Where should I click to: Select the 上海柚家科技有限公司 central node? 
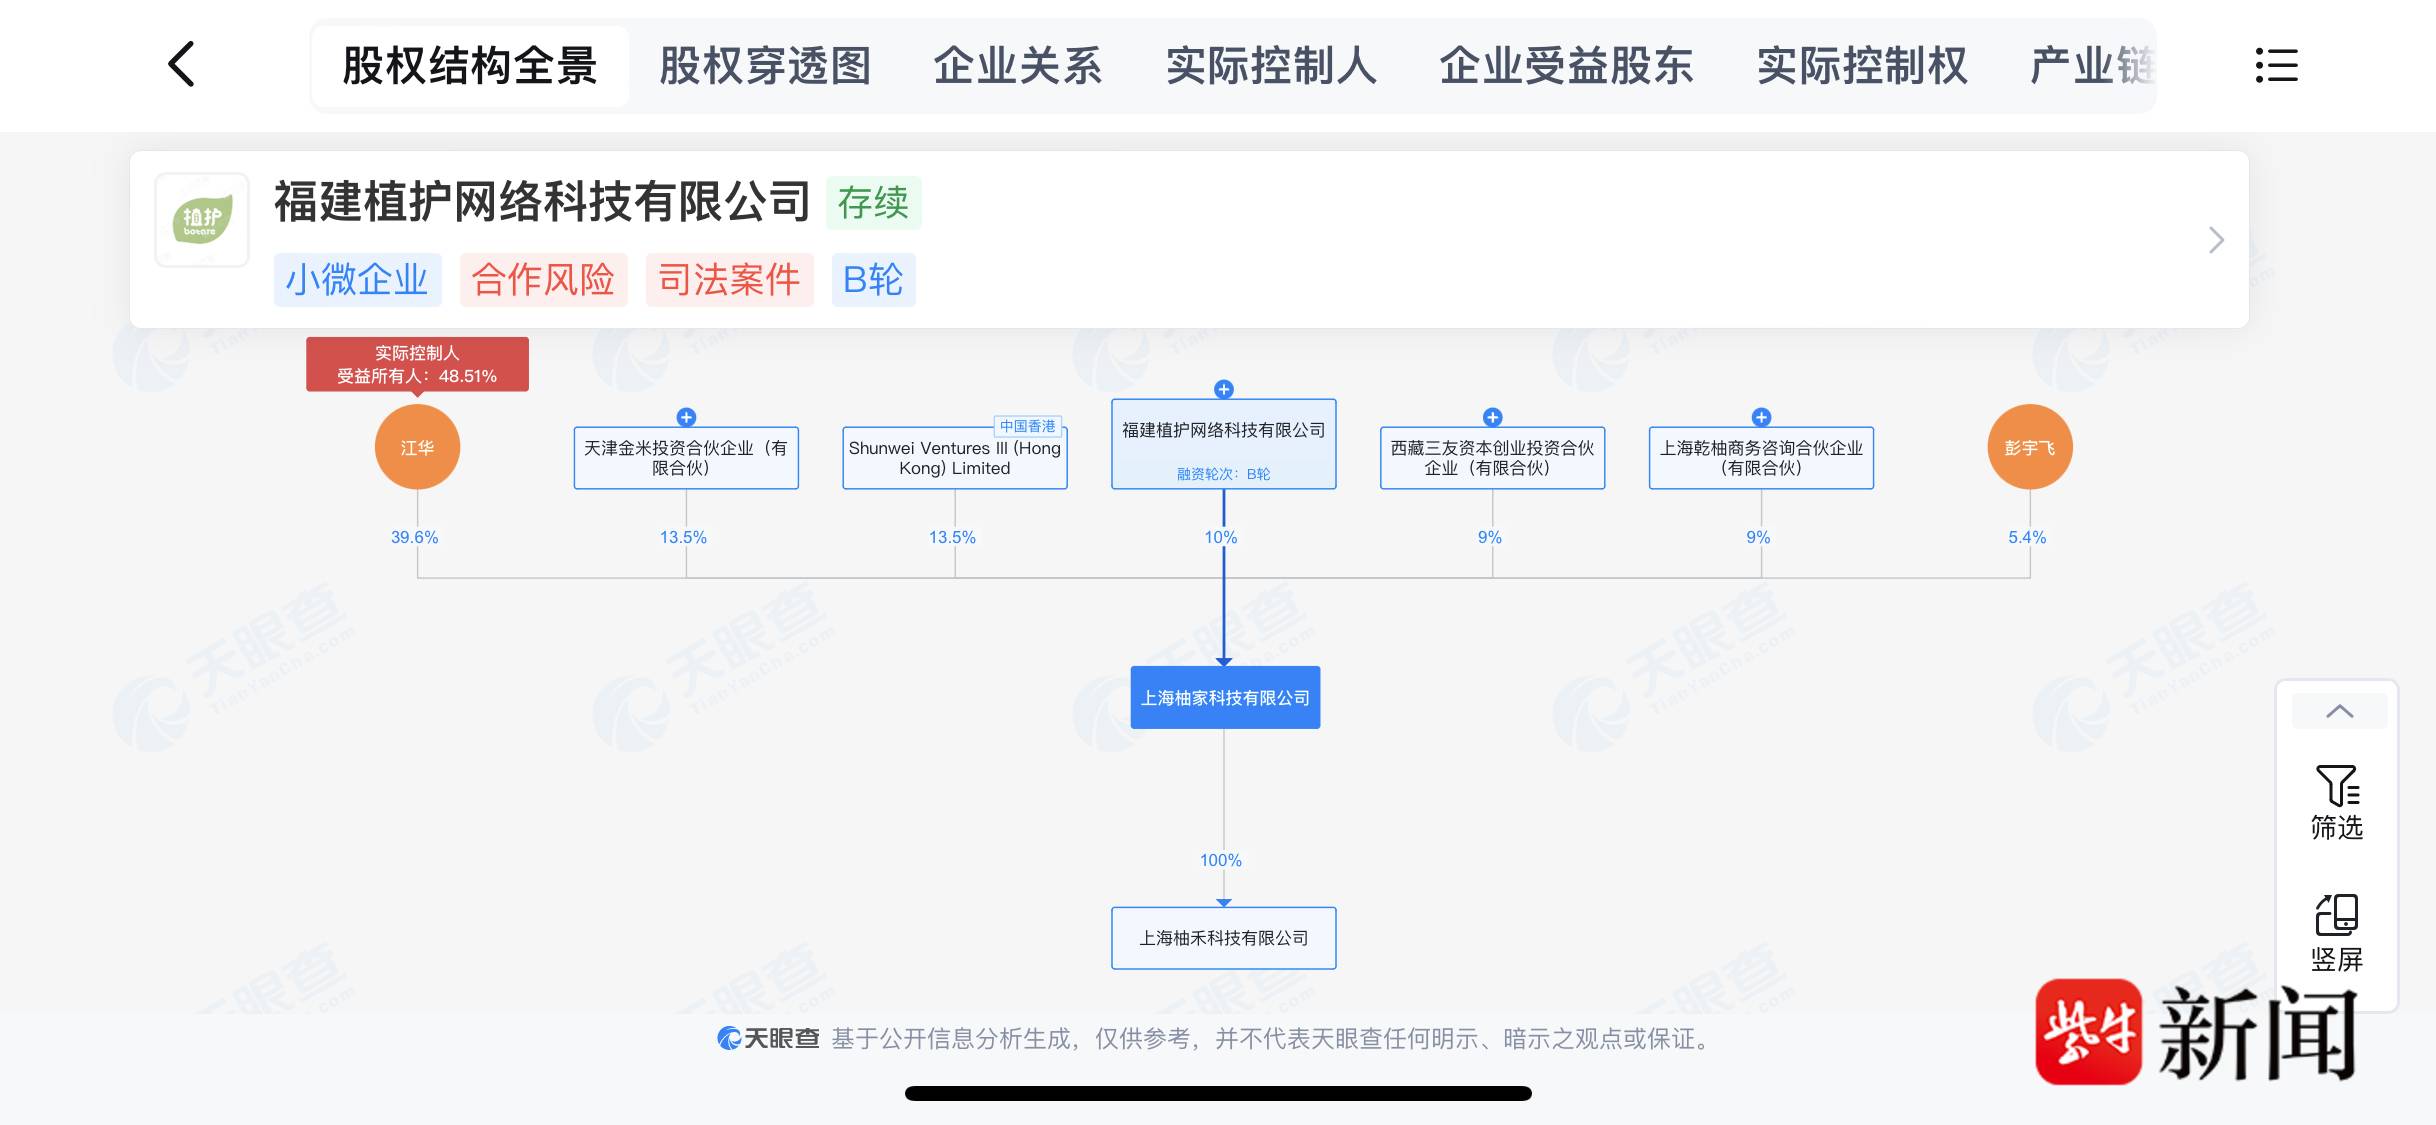(x=1225, y=697)
